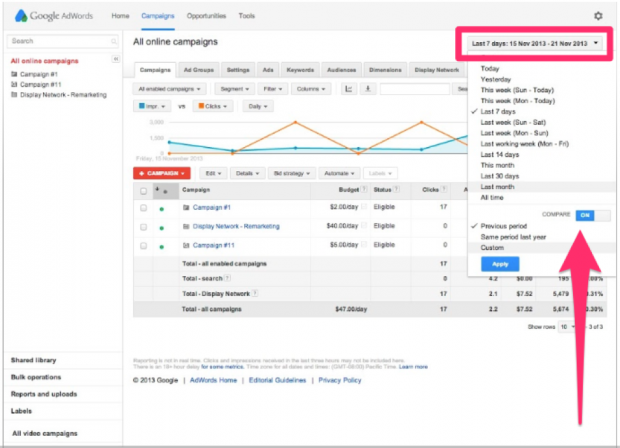Click the download report icon
The width and height of the screenshot is (620, 448).
pyautogui.click(x=368, y=89)
